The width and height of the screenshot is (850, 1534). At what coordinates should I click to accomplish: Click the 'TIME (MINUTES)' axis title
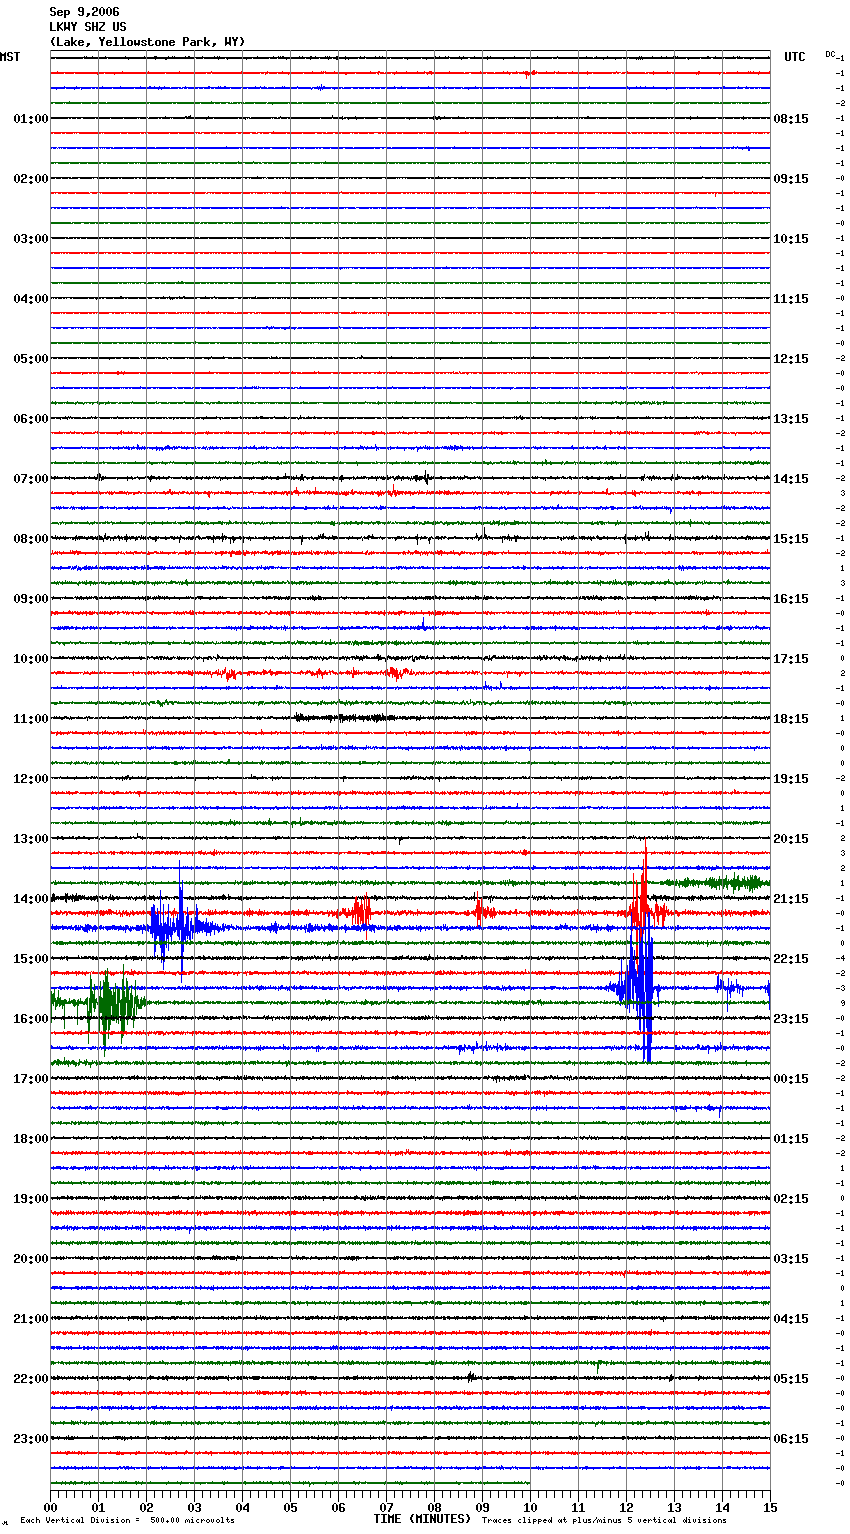click(x=422, y=1519)
